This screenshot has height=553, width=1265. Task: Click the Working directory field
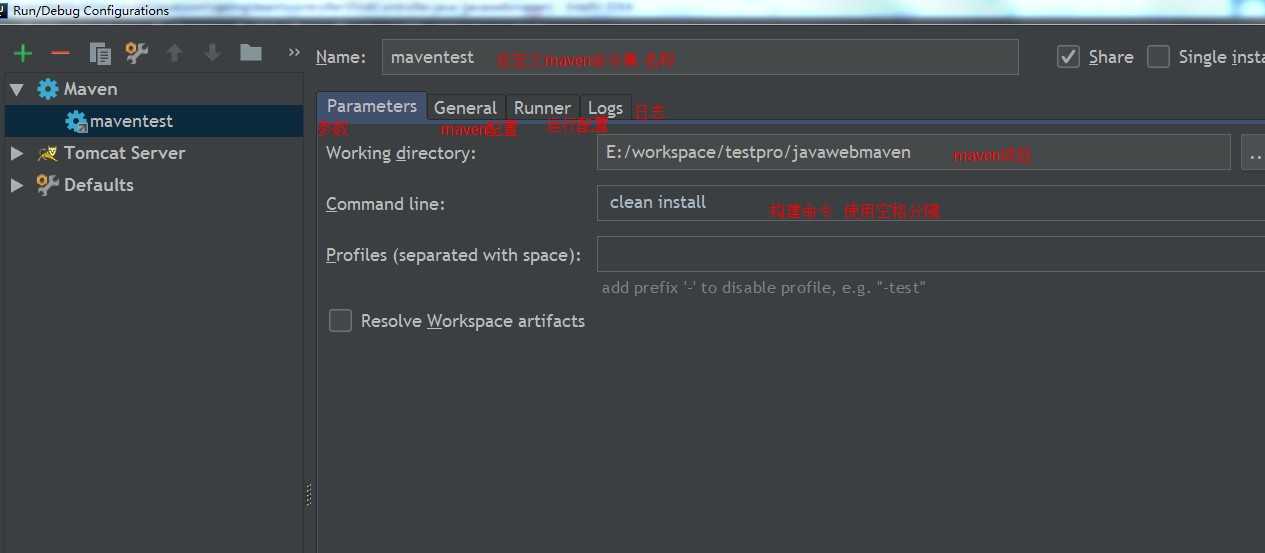pos(913,153)
